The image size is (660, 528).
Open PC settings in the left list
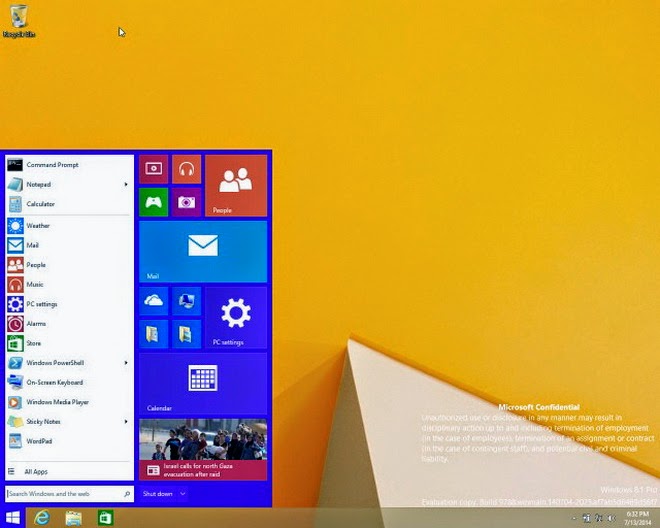click(x=69, y=304)
